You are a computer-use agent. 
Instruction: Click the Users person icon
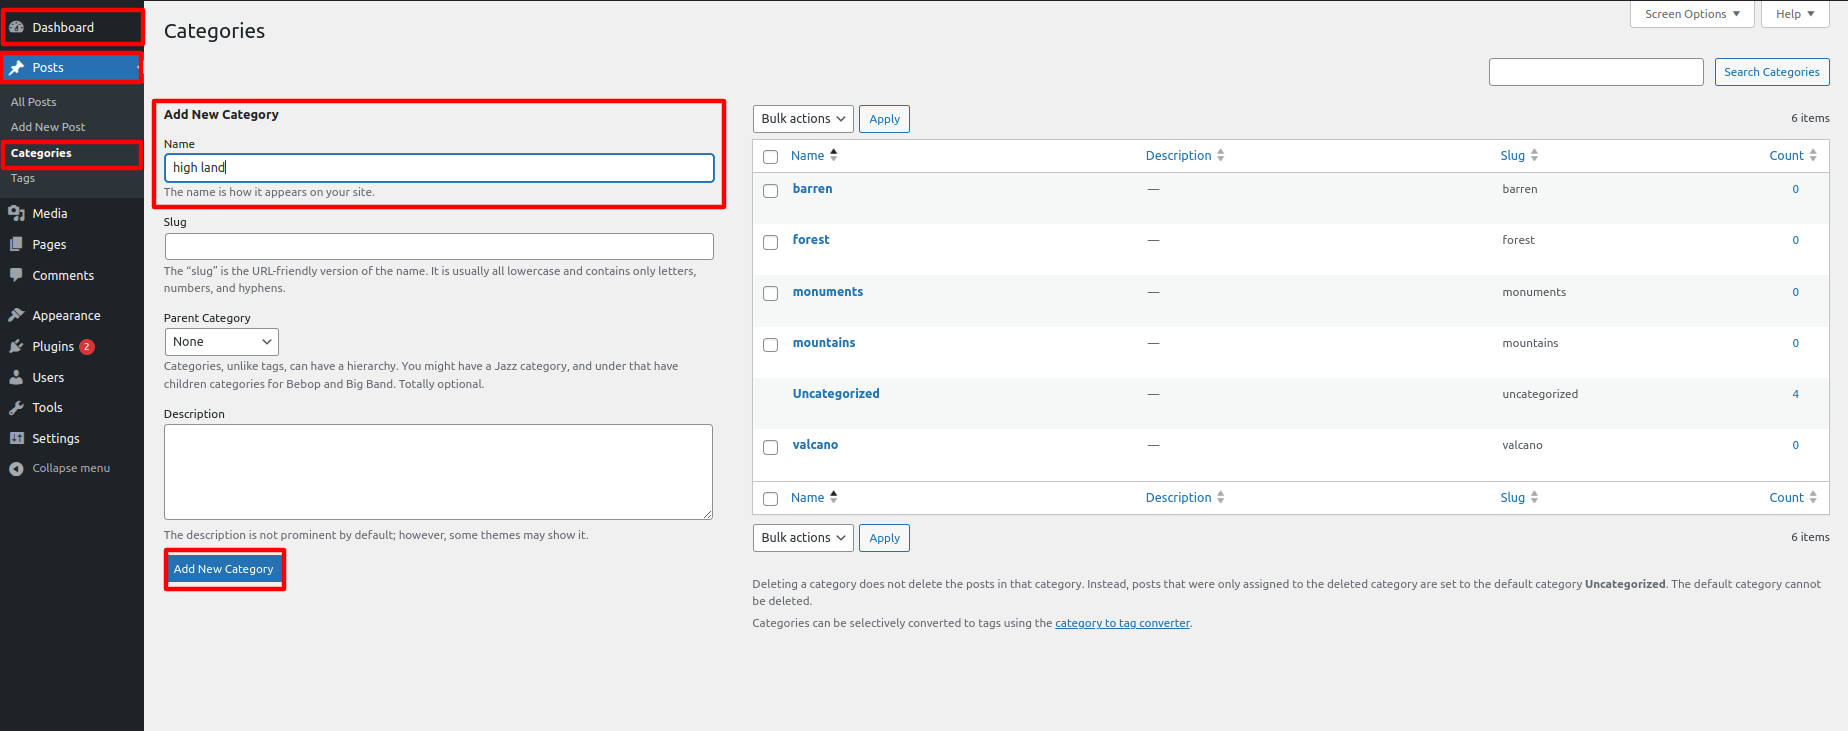point(16,377)
